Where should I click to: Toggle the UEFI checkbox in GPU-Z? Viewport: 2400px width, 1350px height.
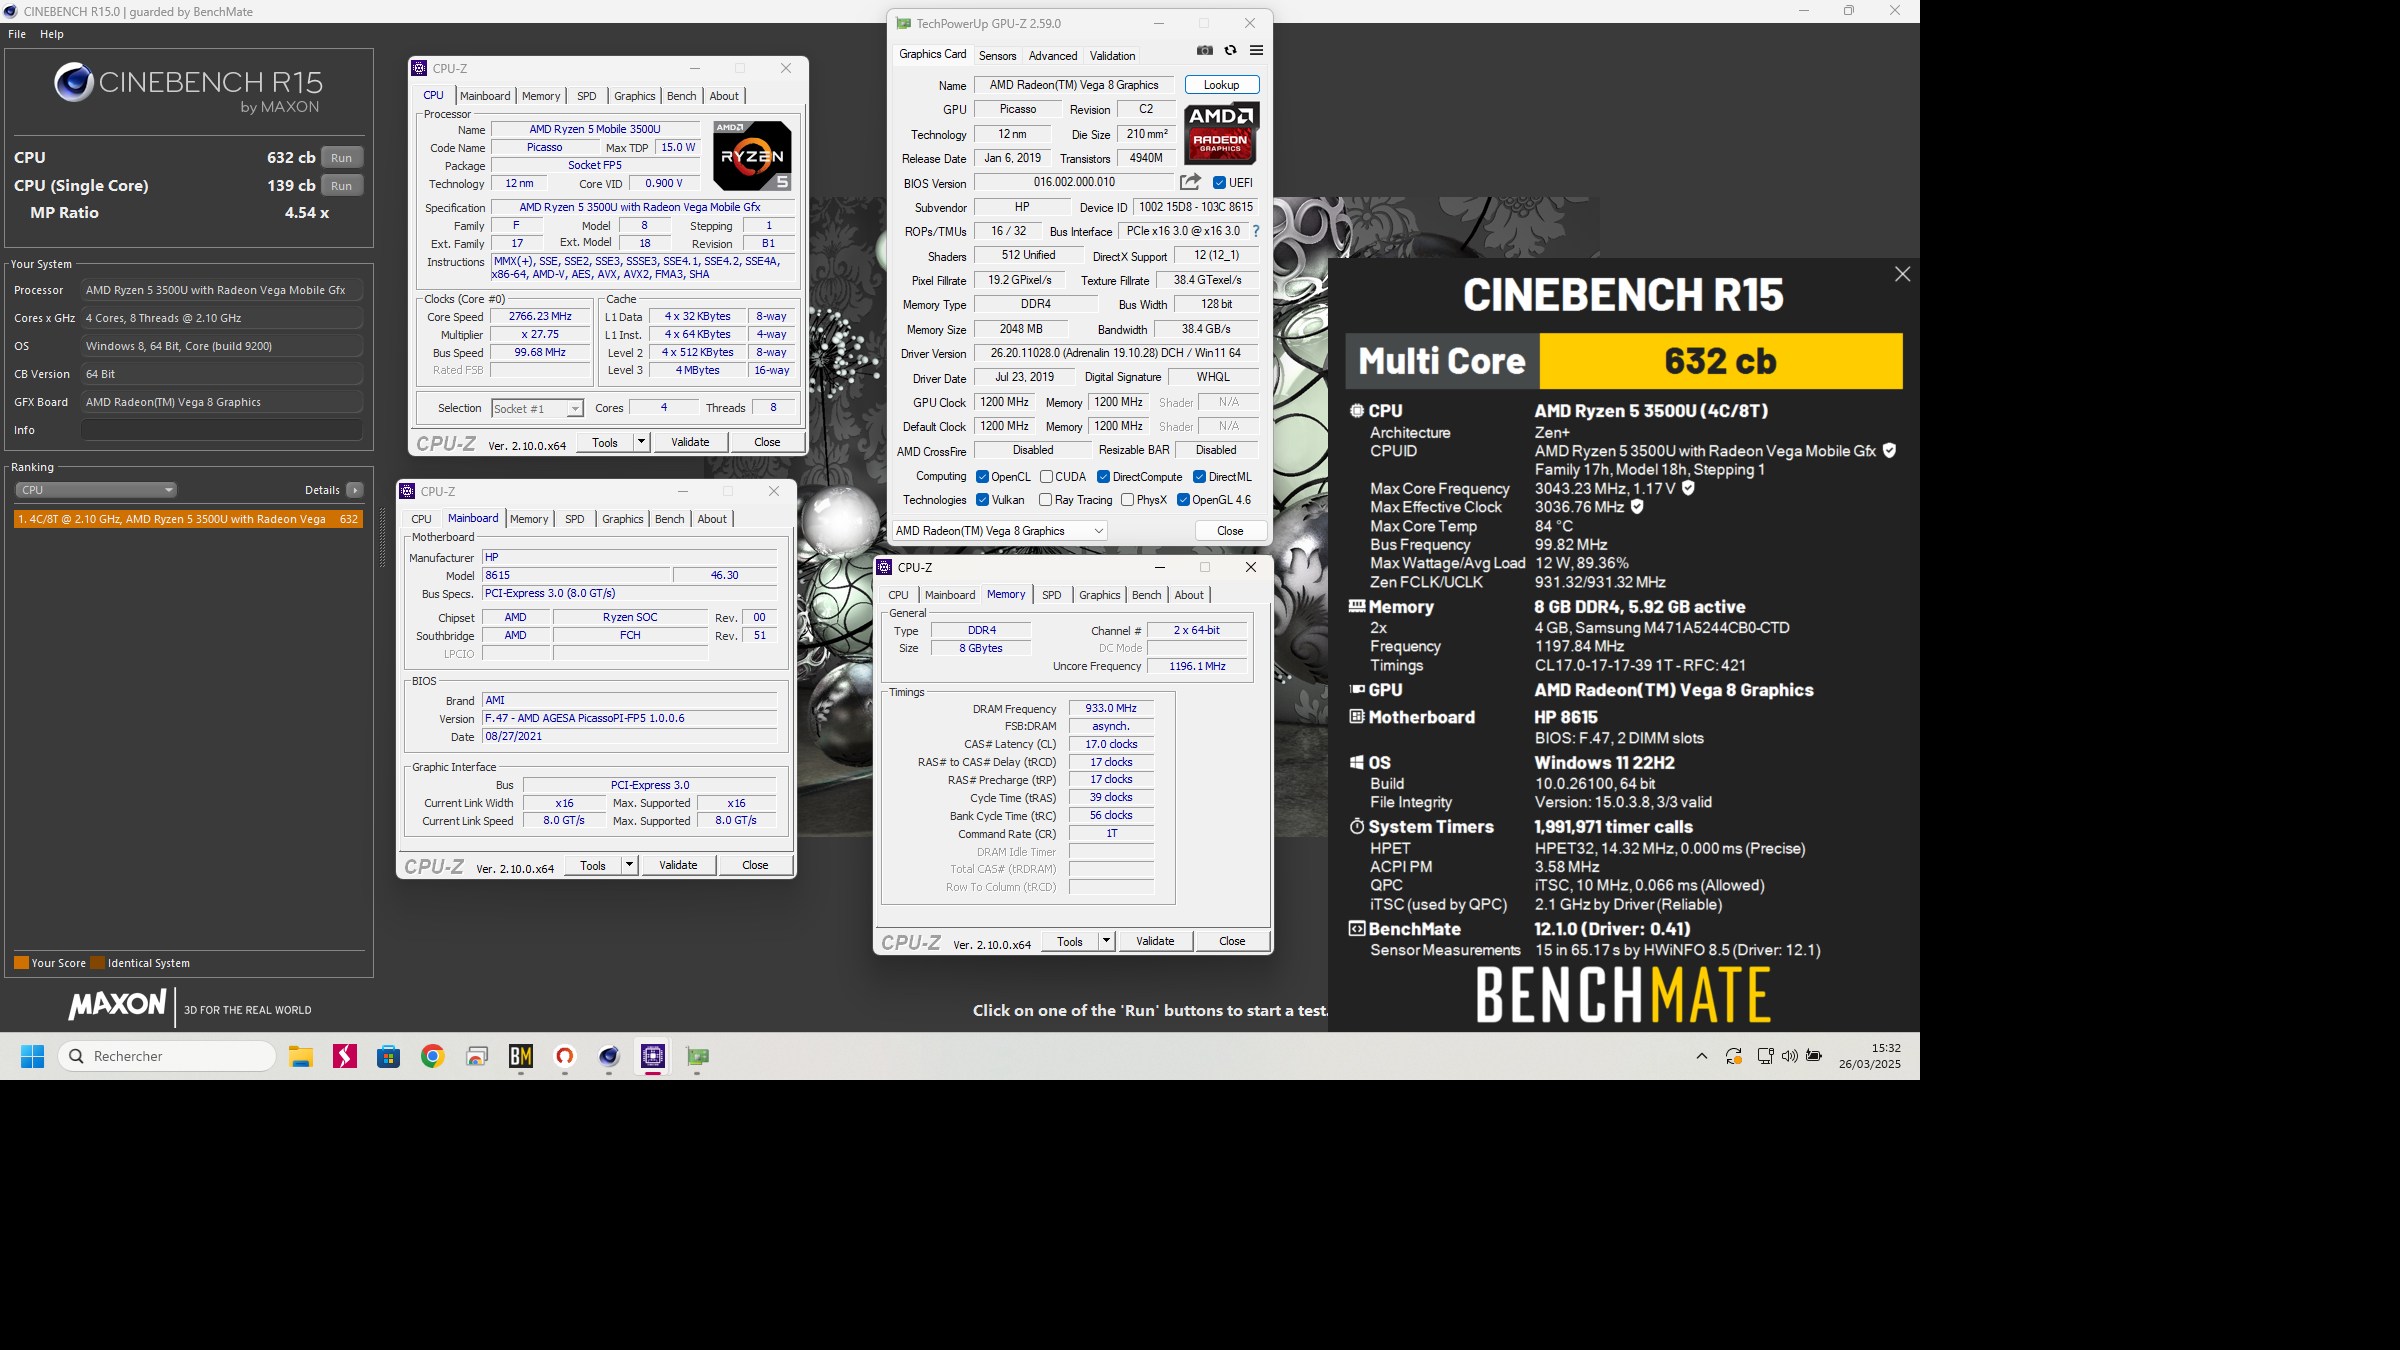click(1219, 183)
